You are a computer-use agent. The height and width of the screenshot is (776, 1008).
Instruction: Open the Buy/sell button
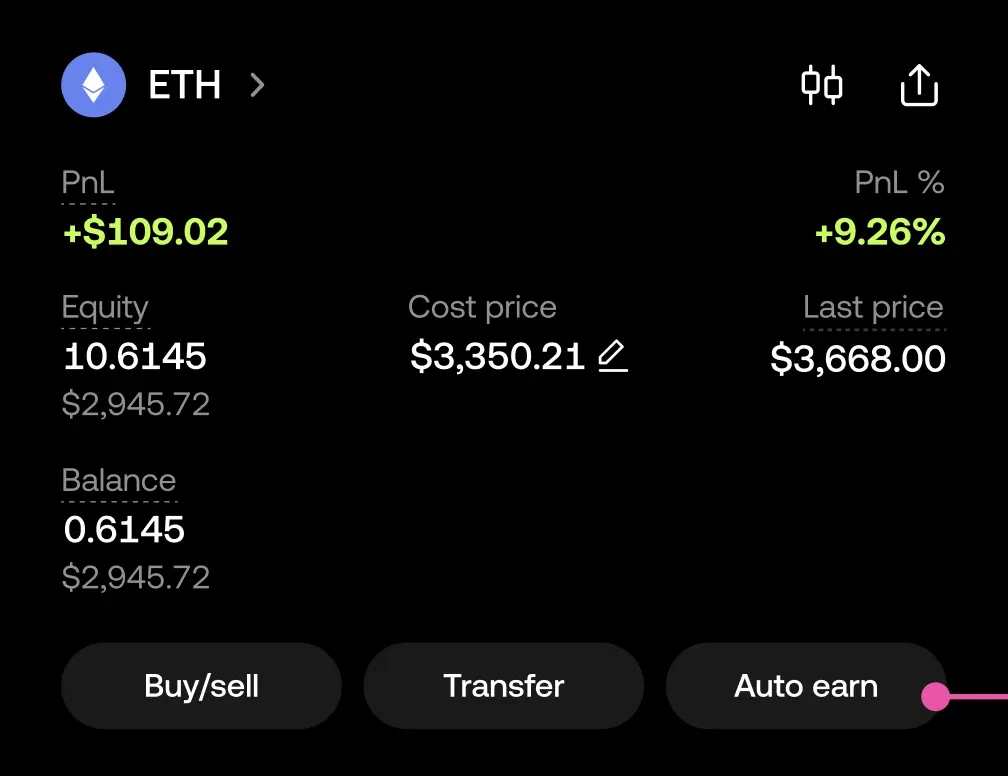pyautogui.click(x=201, y=686)
